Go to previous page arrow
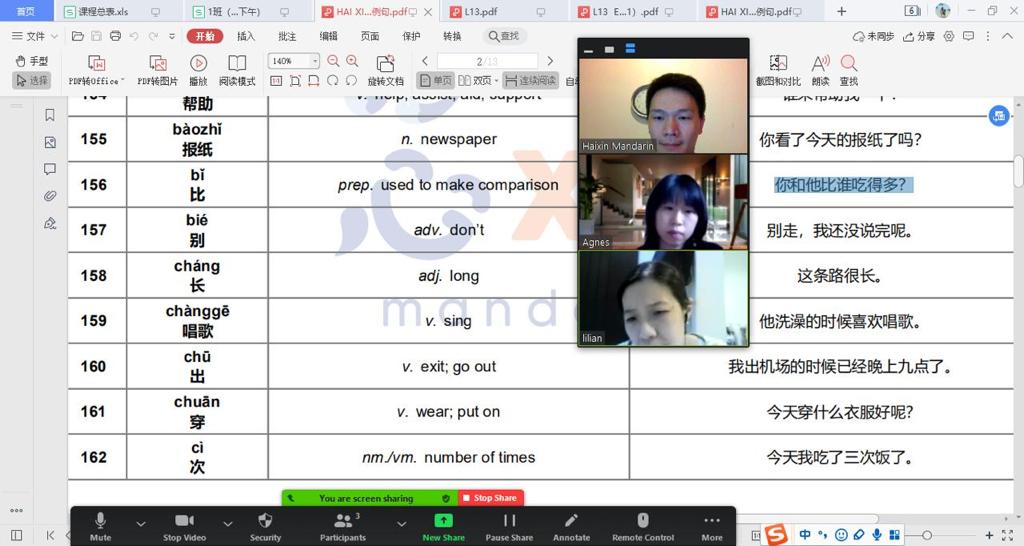Screen dimensions: 1024x546 (424, 61)
